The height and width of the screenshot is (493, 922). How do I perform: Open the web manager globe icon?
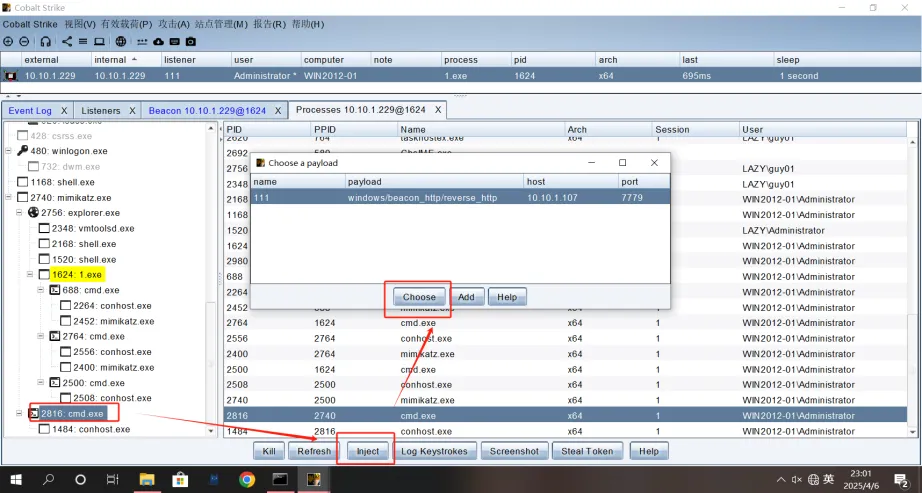(x=121, y=42)
